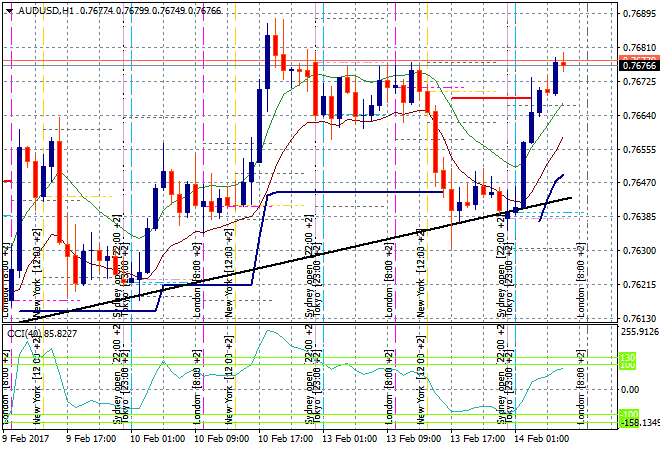Select the black ascending trendline
This screenshot has height=450, width=660.
(x=300, y=259)
